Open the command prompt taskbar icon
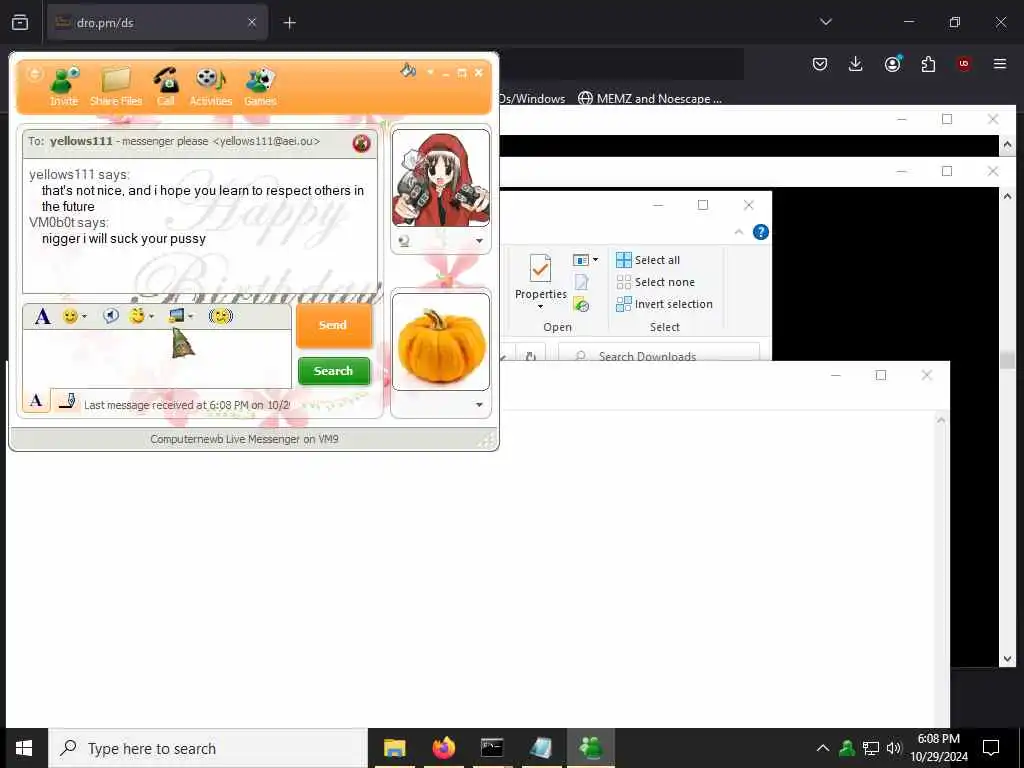This screenshot has width=1024, height=768. point(492,748)
